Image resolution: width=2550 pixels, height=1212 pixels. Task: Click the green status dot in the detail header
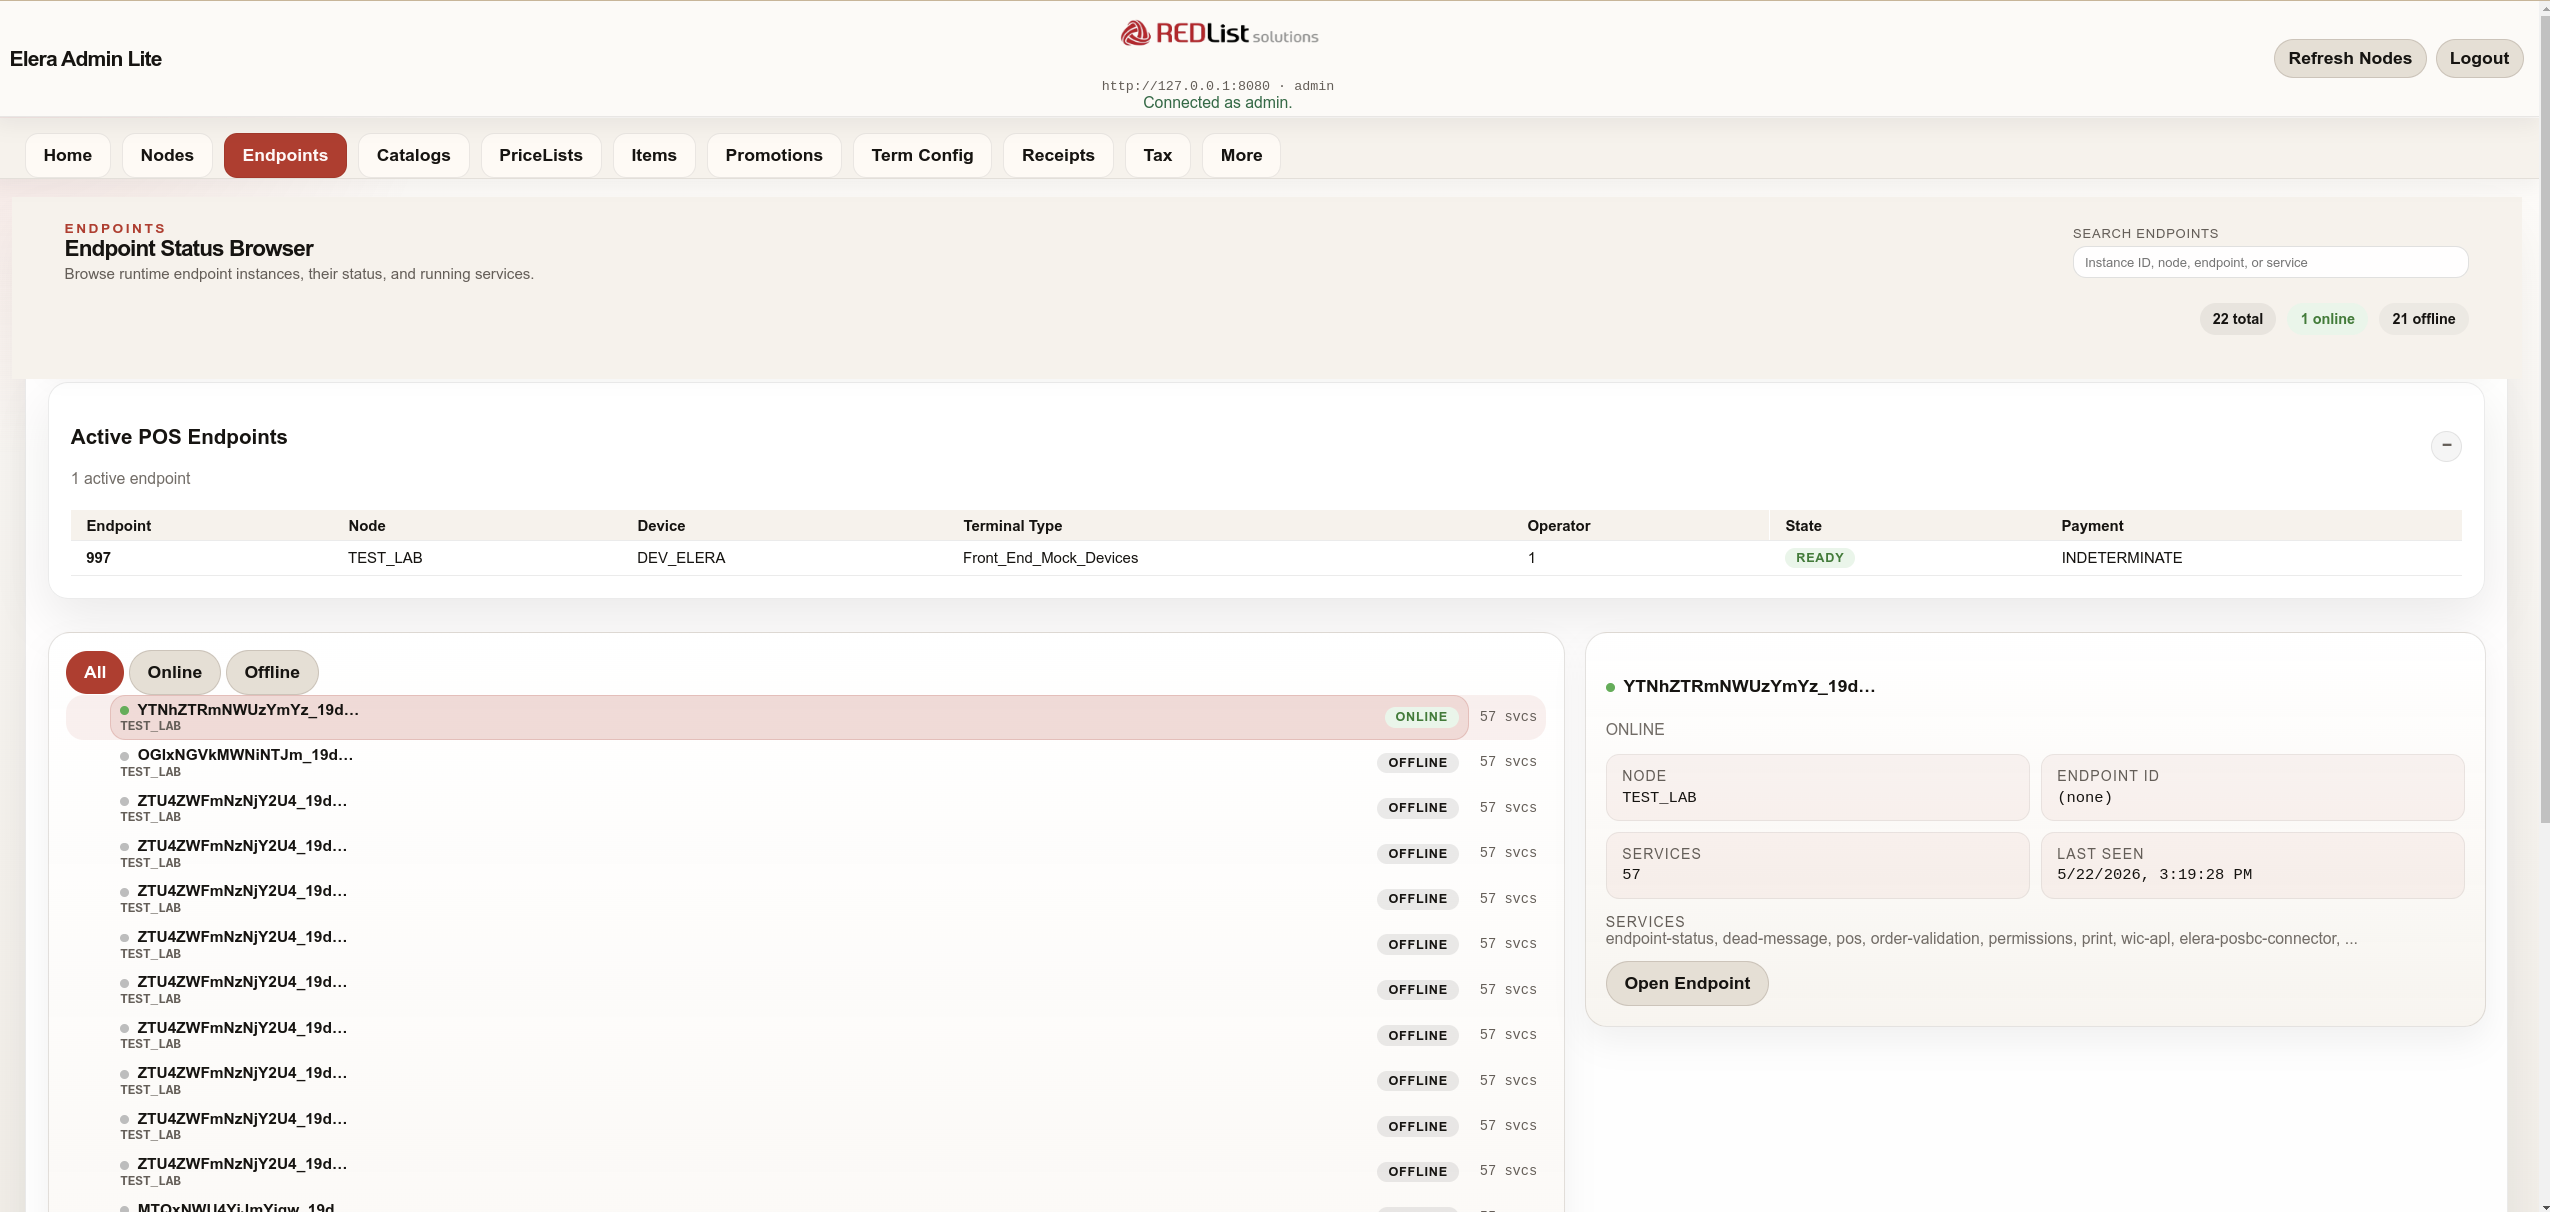tap(1610, 687)
